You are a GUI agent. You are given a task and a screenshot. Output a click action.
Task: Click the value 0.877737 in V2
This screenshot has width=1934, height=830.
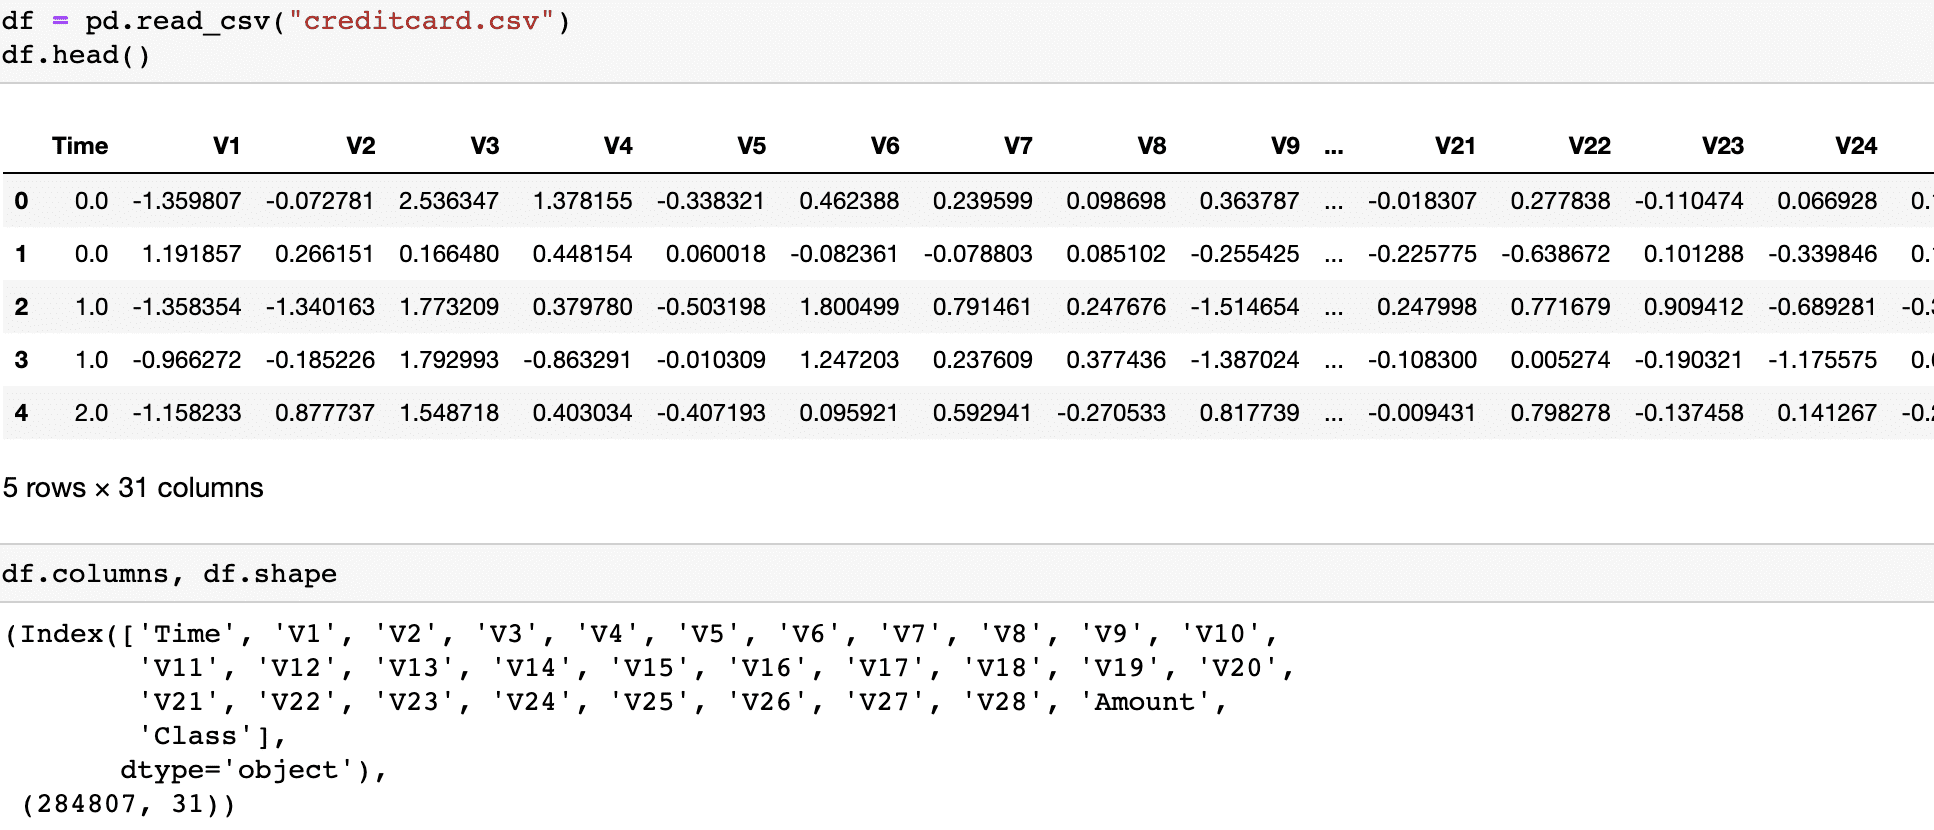point(325,413)
